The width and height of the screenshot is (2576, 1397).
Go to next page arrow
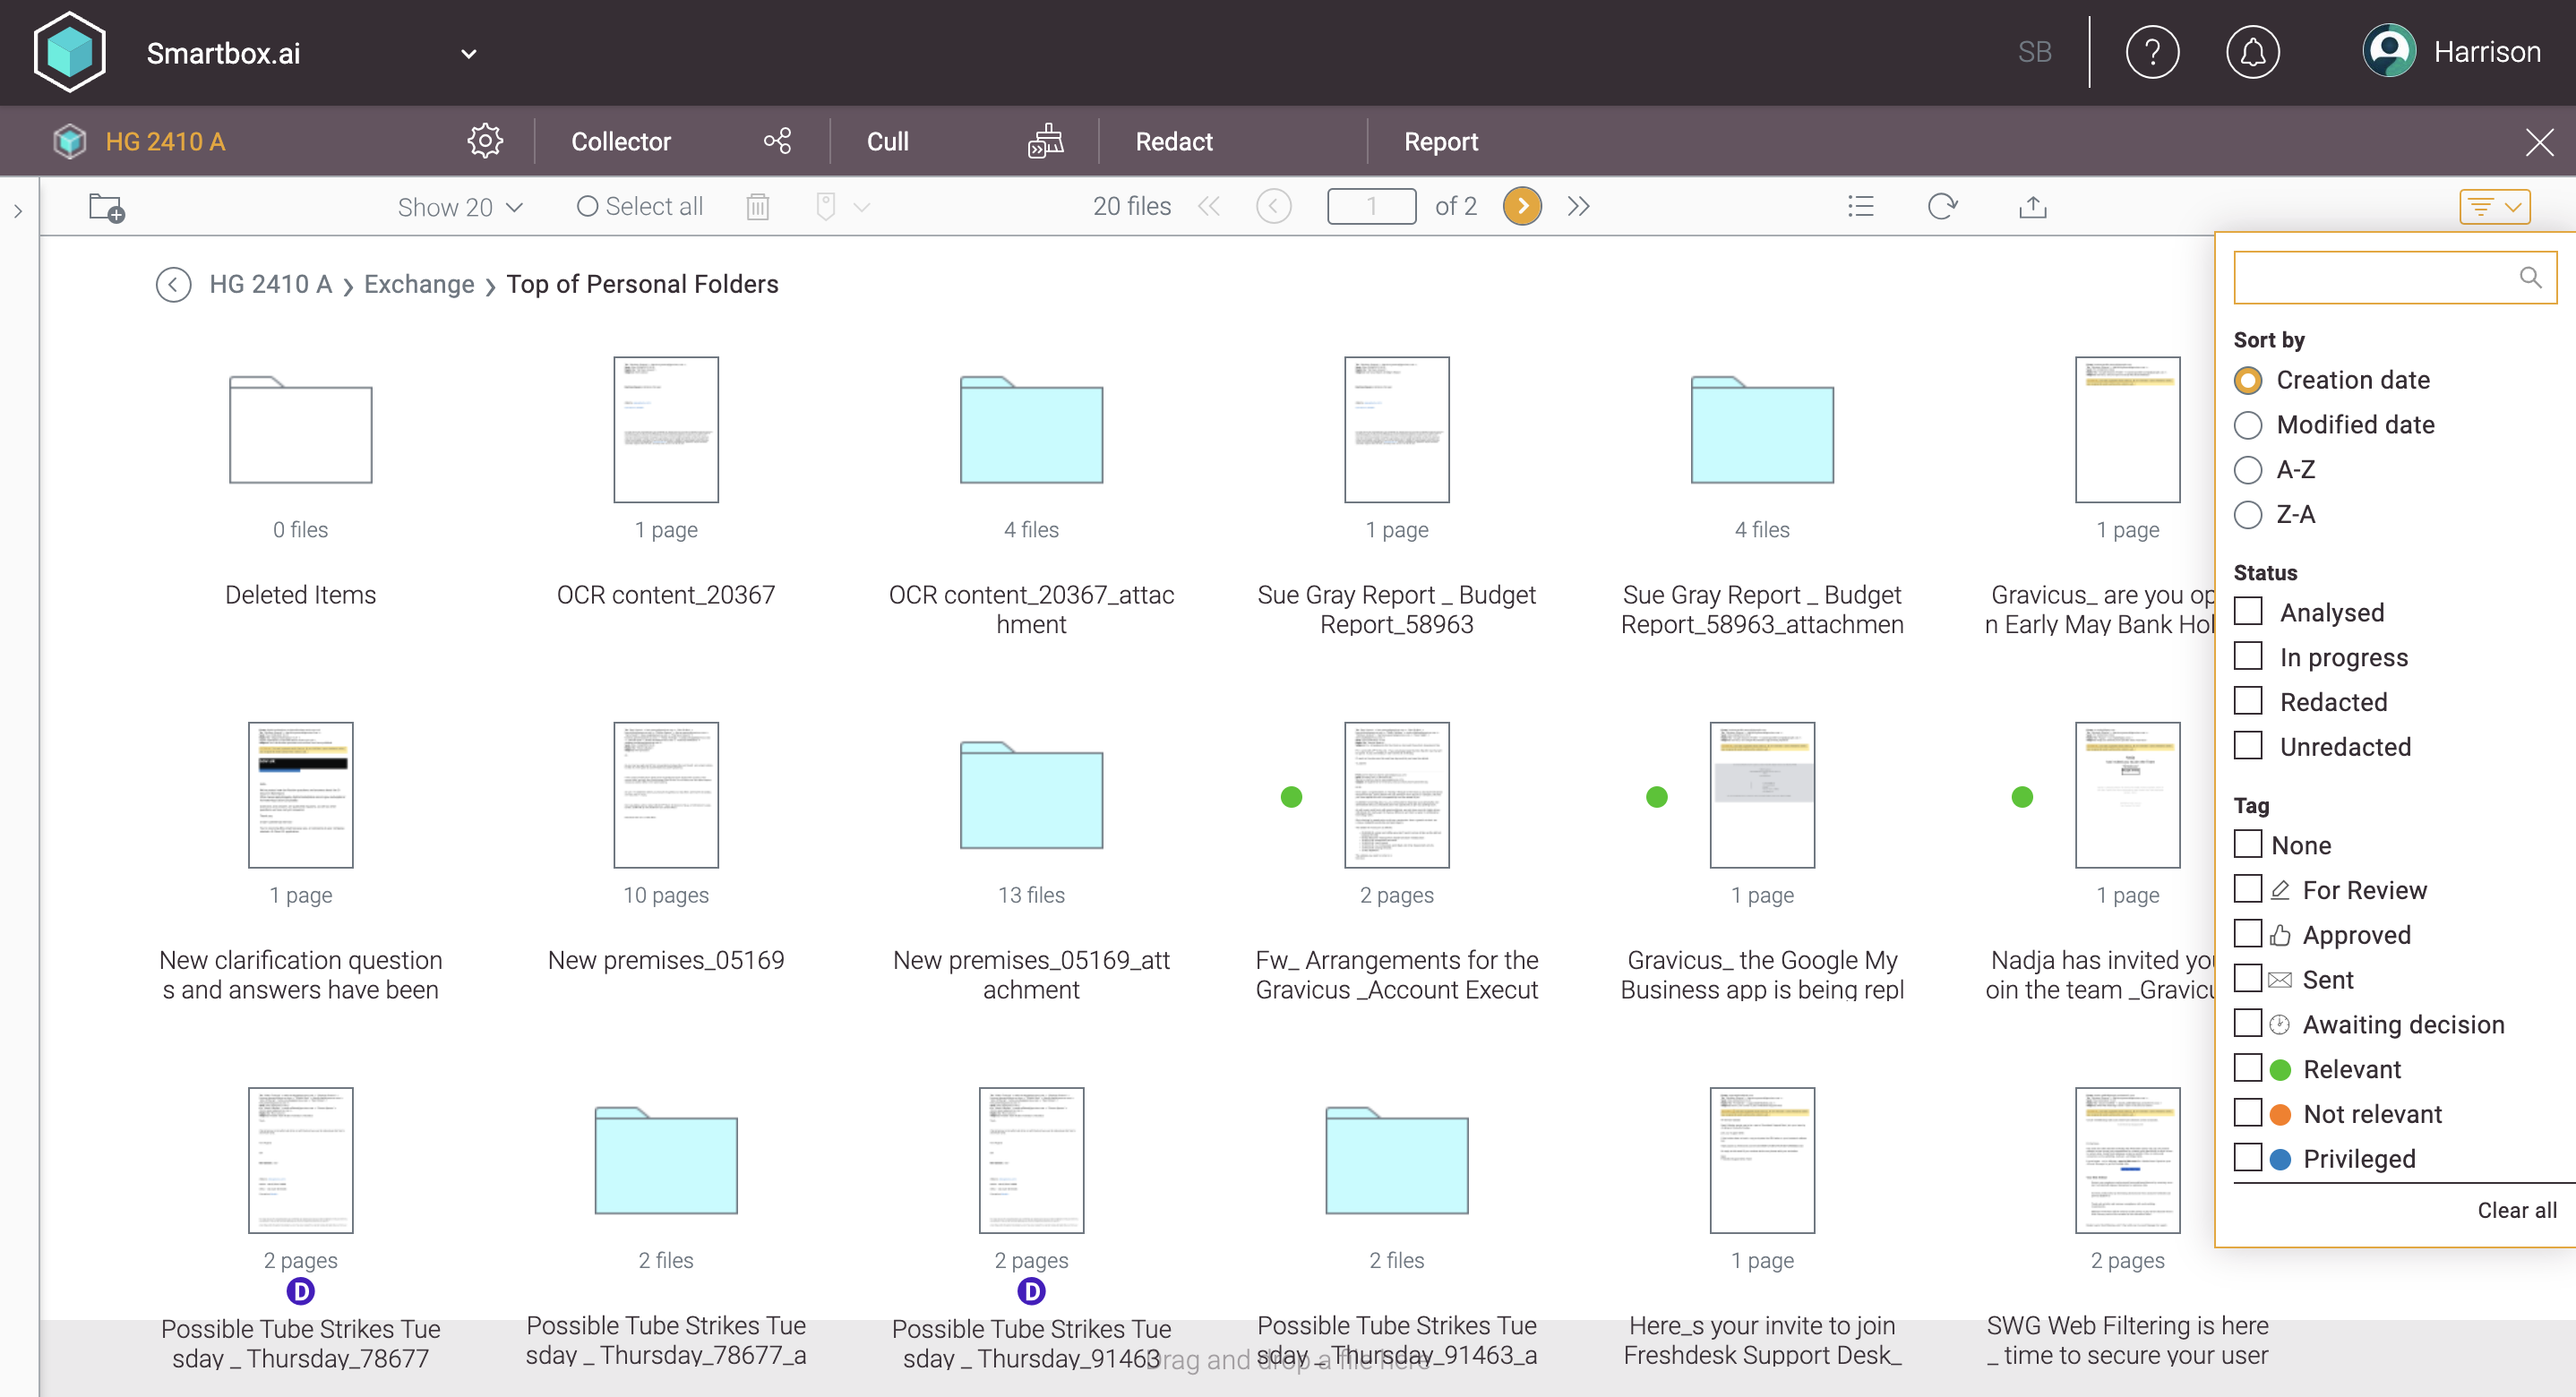1522,207
